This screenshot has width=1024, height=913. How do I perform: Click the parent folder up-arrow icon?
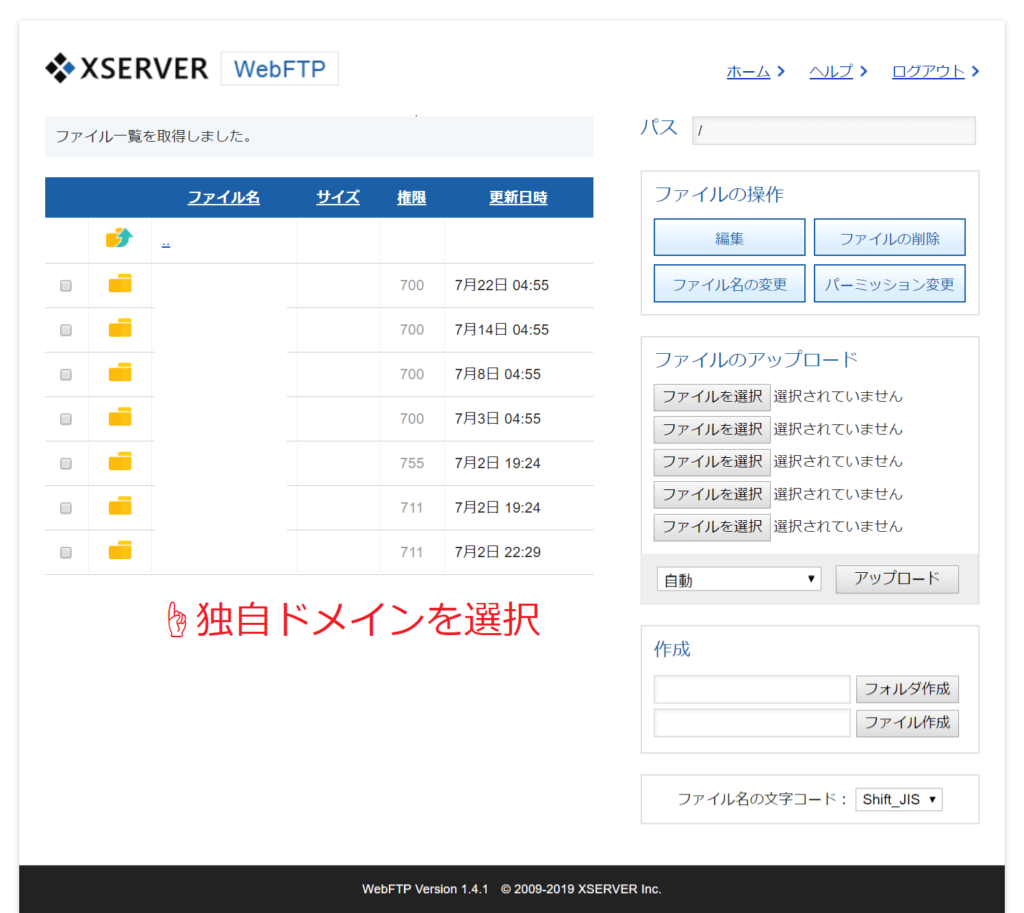[119, 238]
